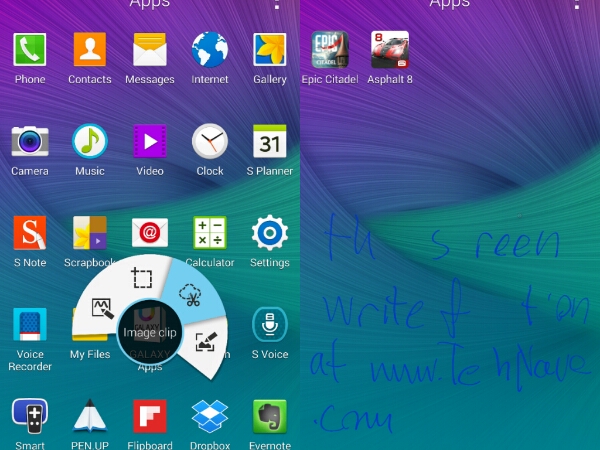Open the S Voice app
600x450 pixels.
[x=269, y=324]
